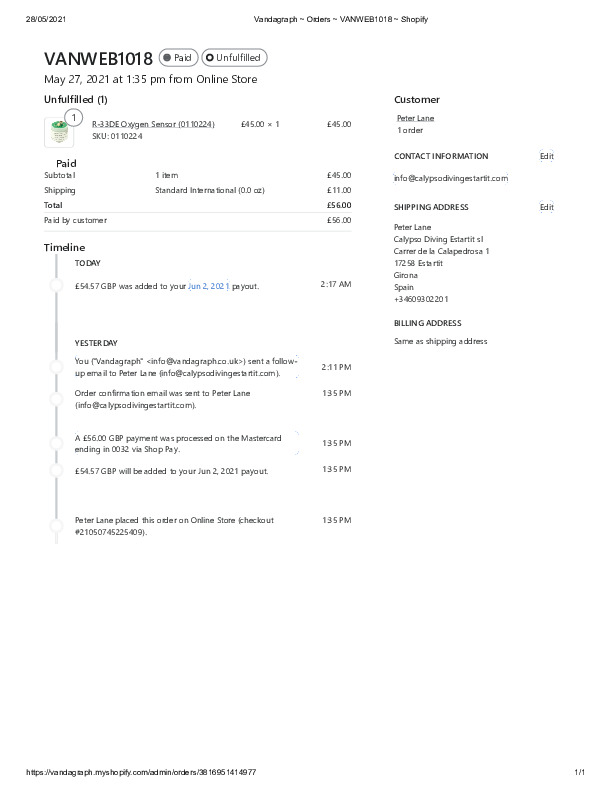
Task: Open the R-33DE Oxygen Sensor product link
Action: tap(153, 124)
